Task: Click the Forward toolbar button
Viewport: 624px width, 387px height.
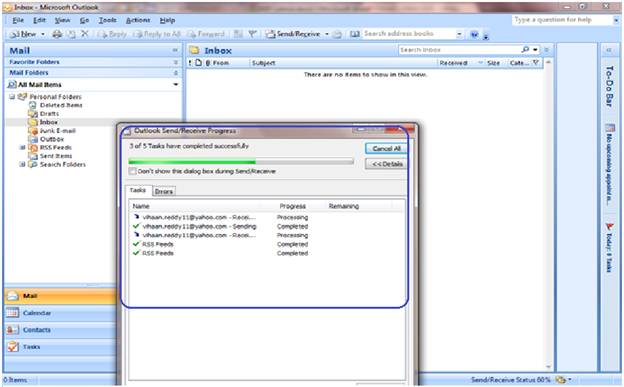Action: coord(206,34)
